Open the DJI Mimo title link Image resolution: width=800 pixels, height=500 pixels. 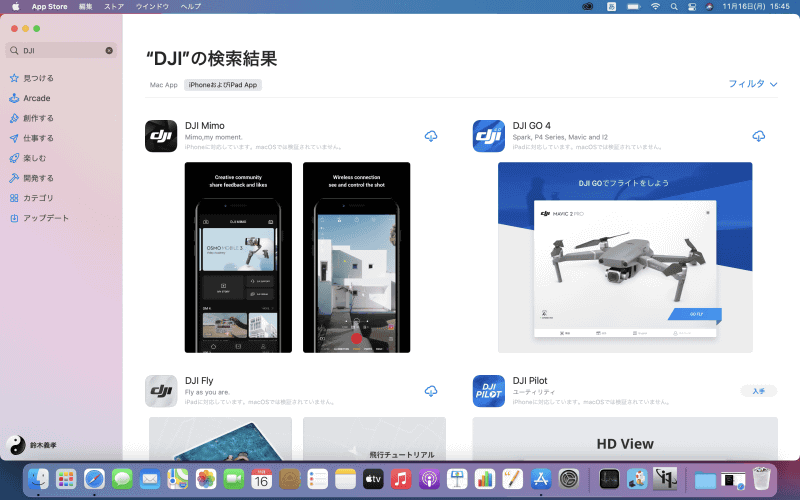[205, 126]
